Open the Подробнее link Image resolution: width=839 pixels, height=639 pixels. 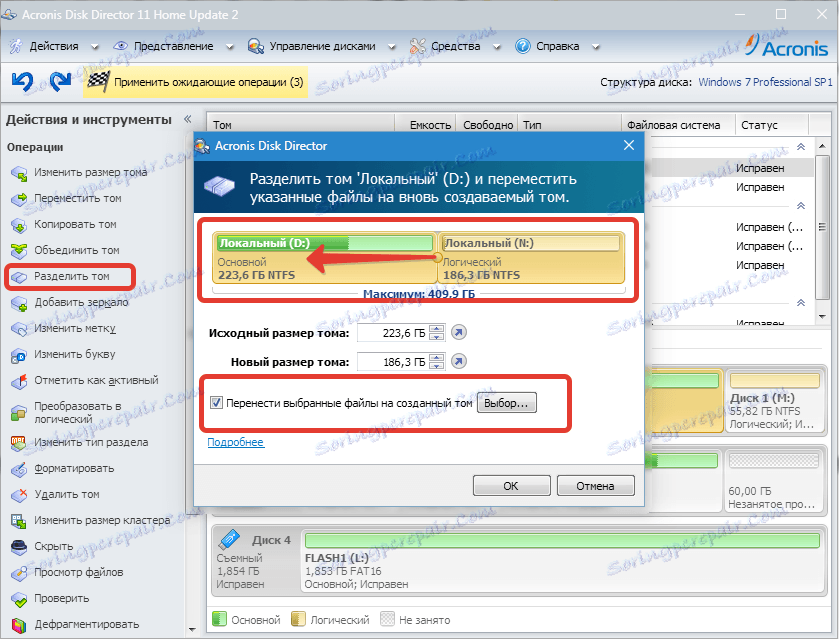[x=235, y=443]
